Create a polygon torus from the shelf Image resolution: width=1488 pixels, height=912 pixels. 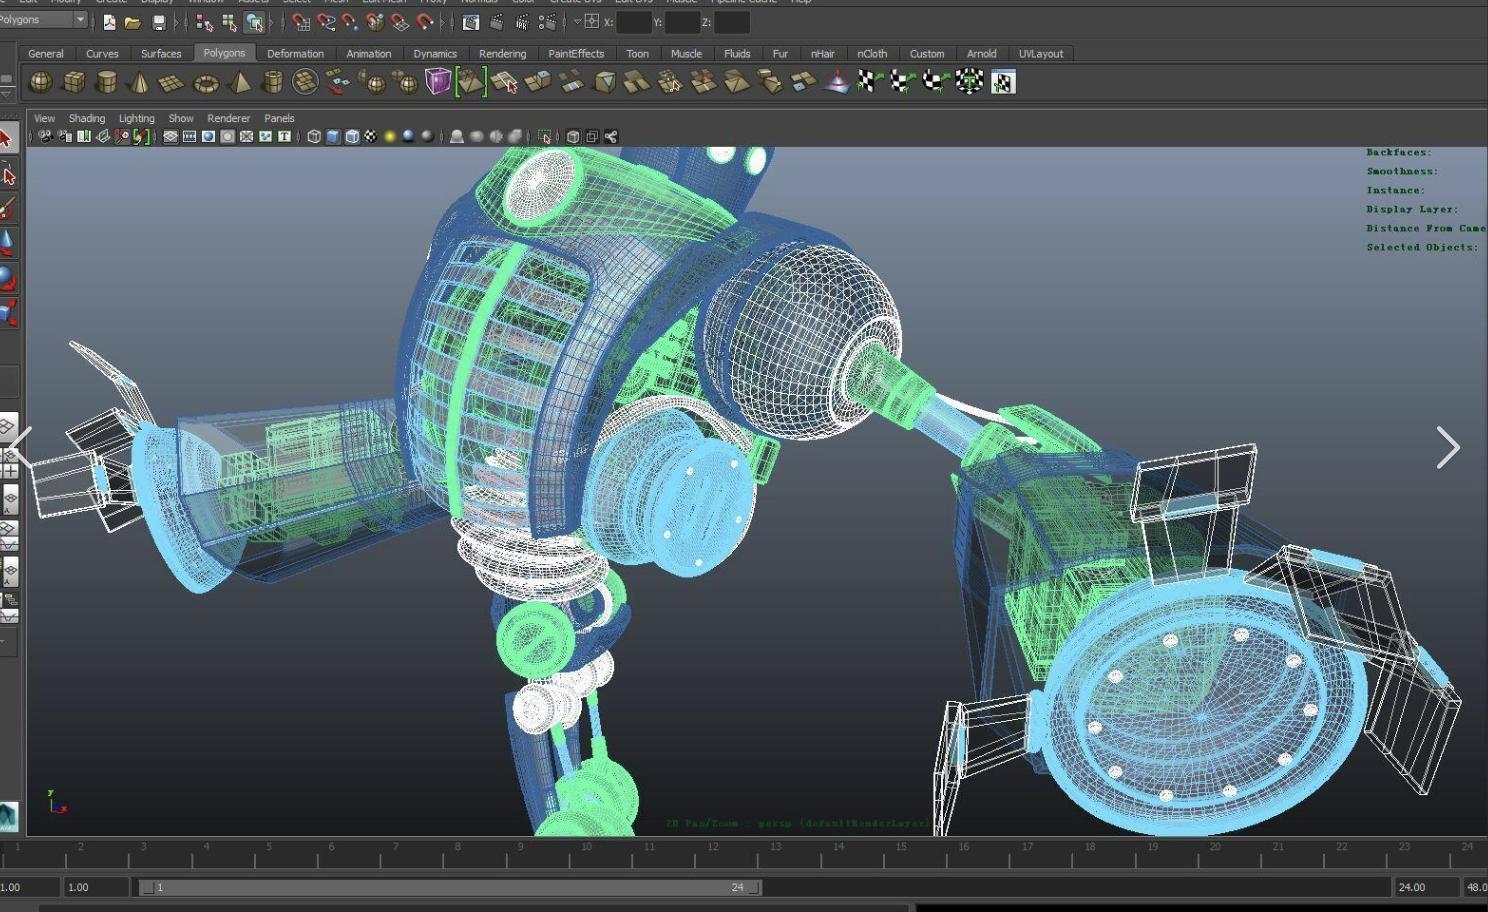pyautogui.click(x=205, y=83)
